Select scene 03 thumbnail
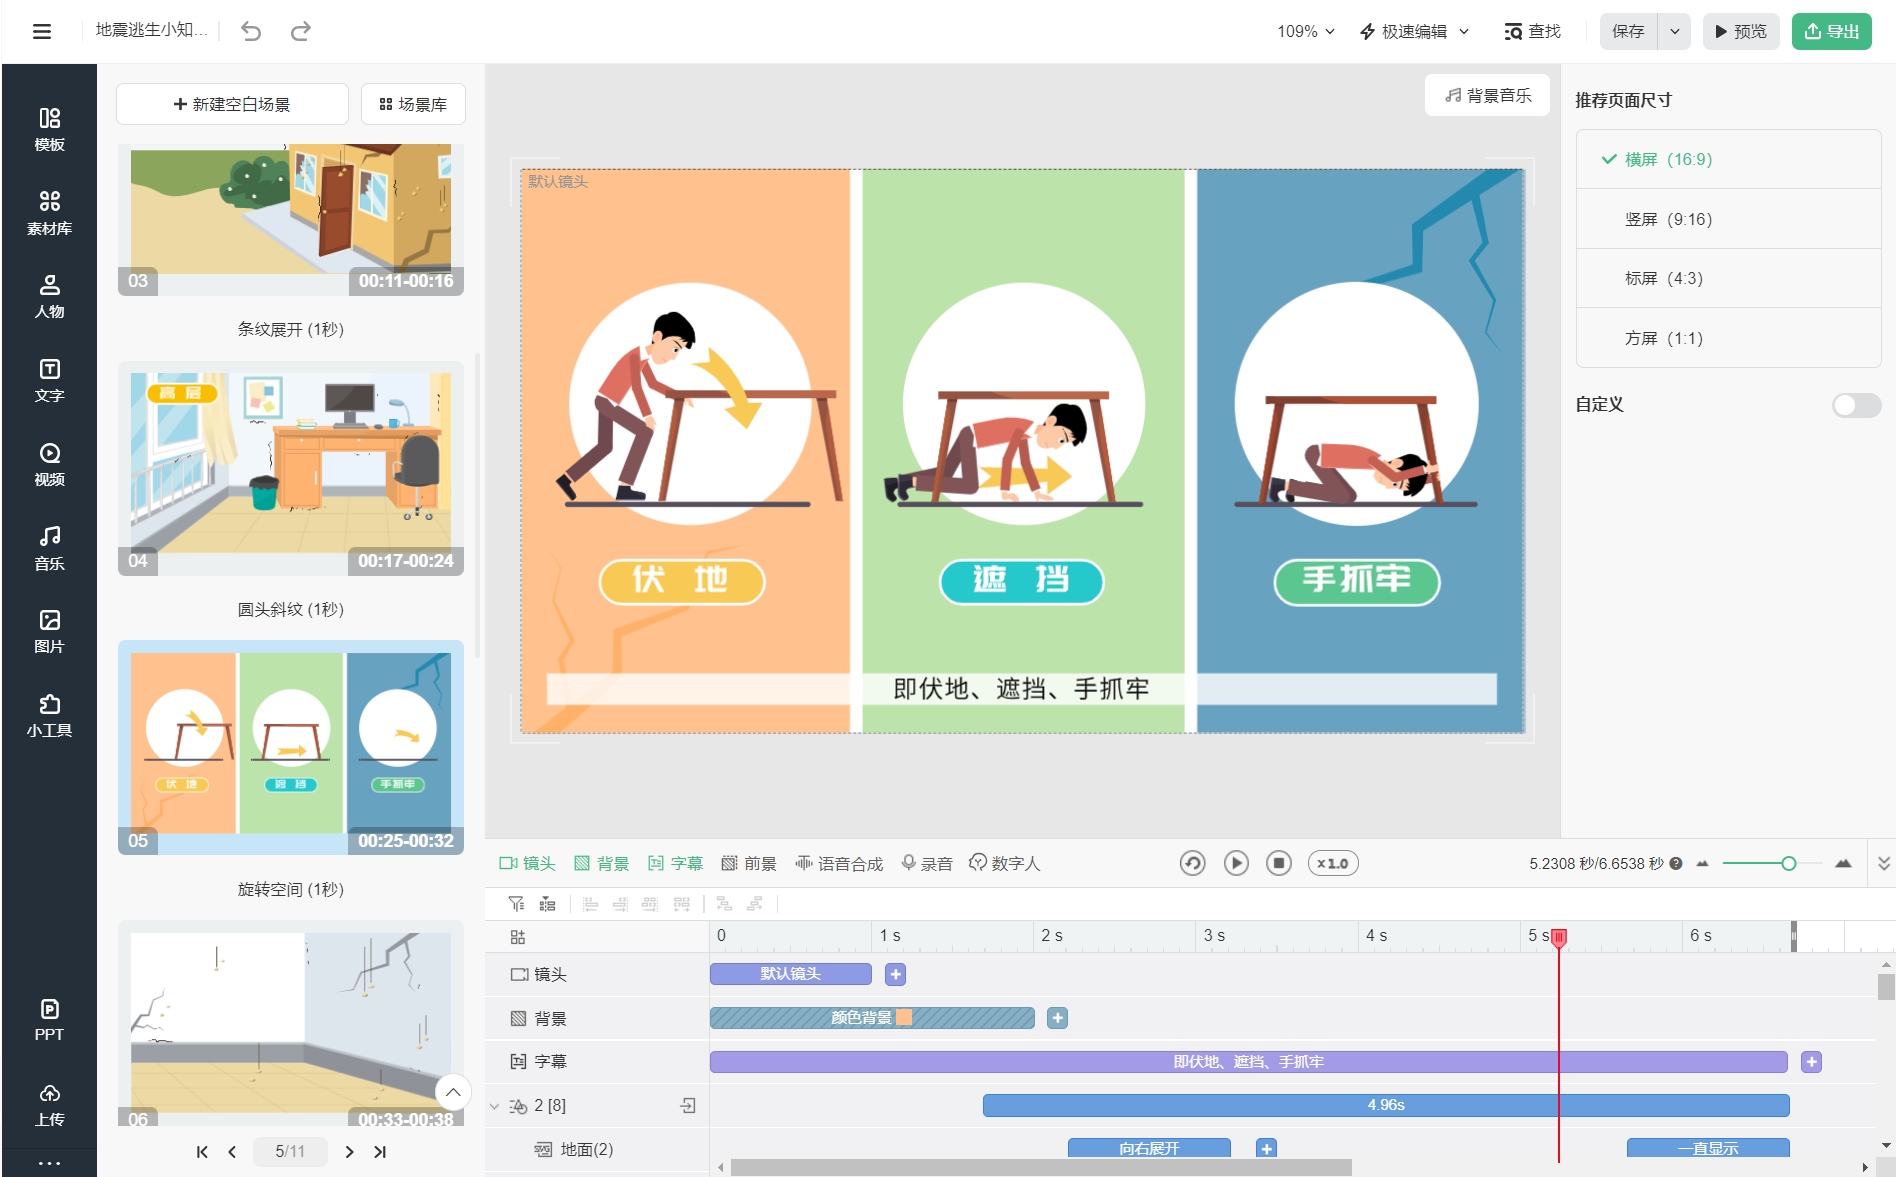Screen dimensions: 1896x1177 tap(291, 218)
